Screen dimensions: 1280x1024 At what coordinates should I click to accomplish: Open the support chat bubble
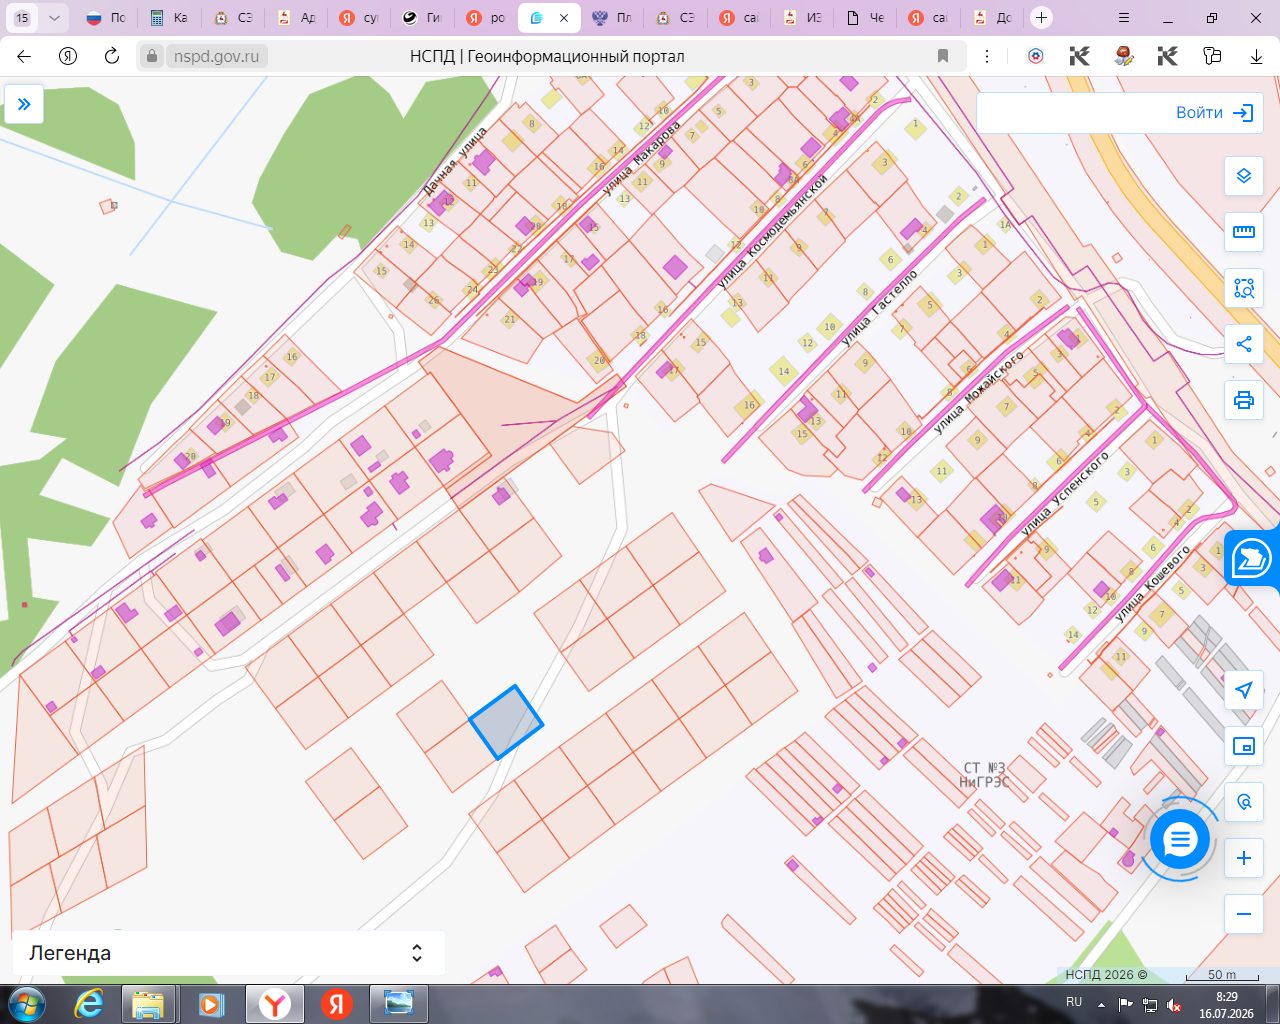tap(1180, 839)
